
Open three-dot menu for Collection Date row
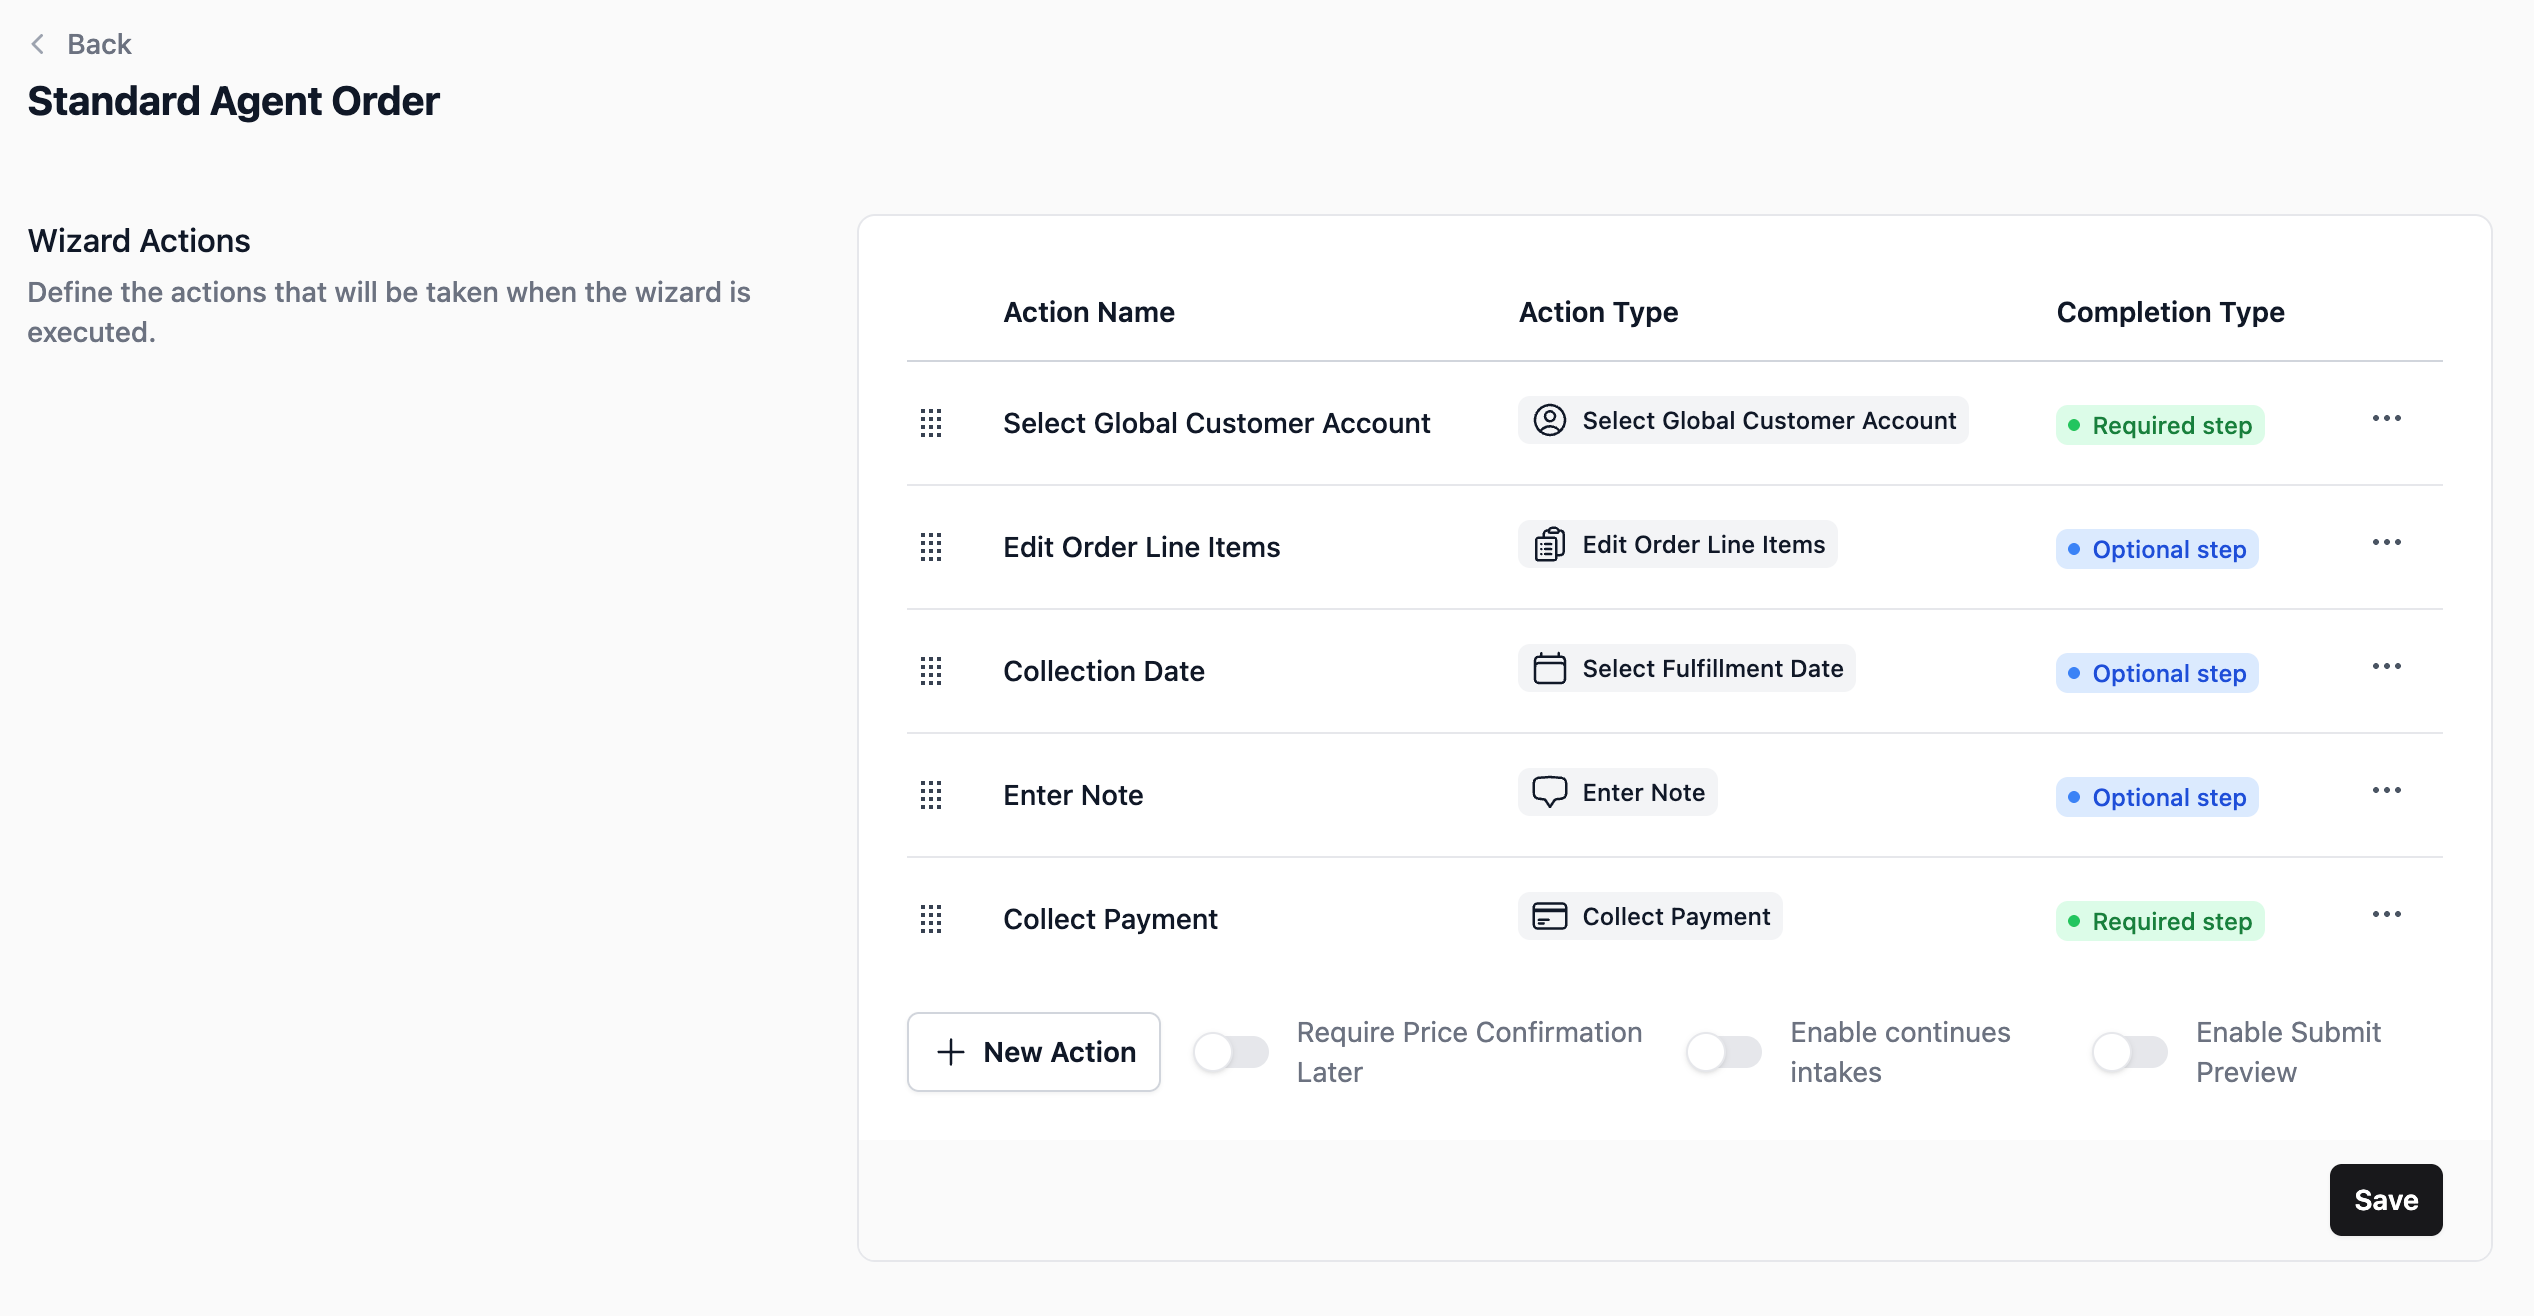tap(2386, 667)
